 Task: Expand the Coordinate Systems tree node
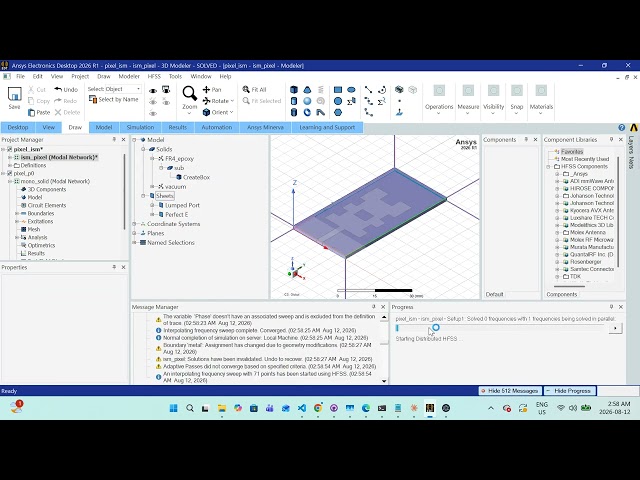click(x=134, y=224)
